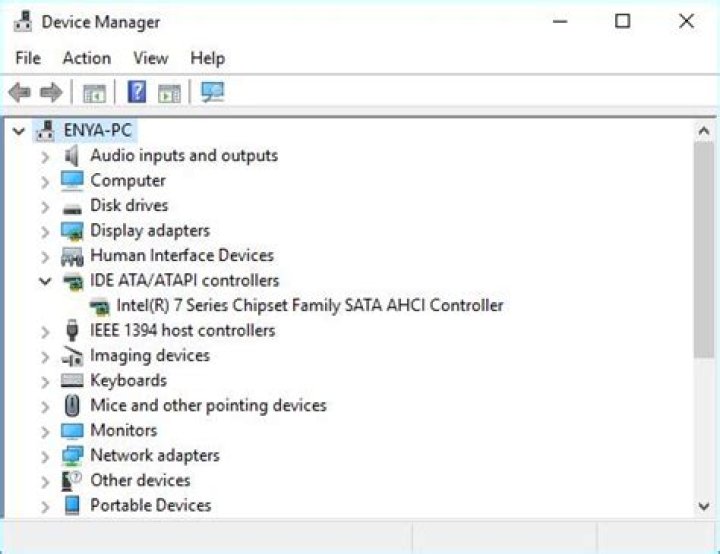Image resolution: width=720 pixels, height=554 pixels.
Task: Open the View menu
Action: [150, 58]
